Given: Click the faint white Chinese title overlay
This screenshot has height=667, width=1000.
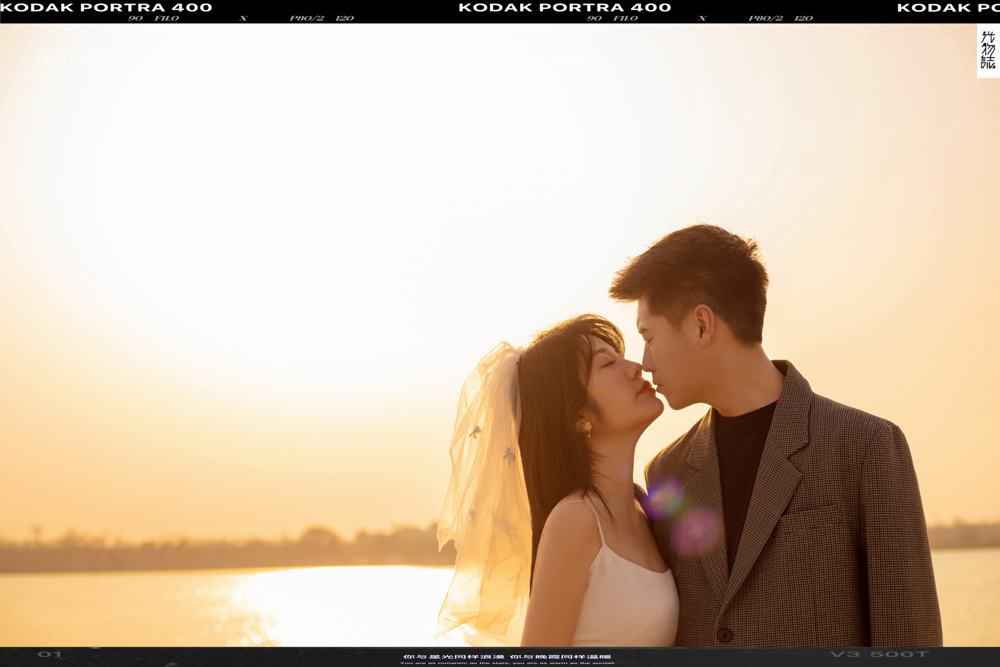Looking at the screenshot, I should pos(69,60).
